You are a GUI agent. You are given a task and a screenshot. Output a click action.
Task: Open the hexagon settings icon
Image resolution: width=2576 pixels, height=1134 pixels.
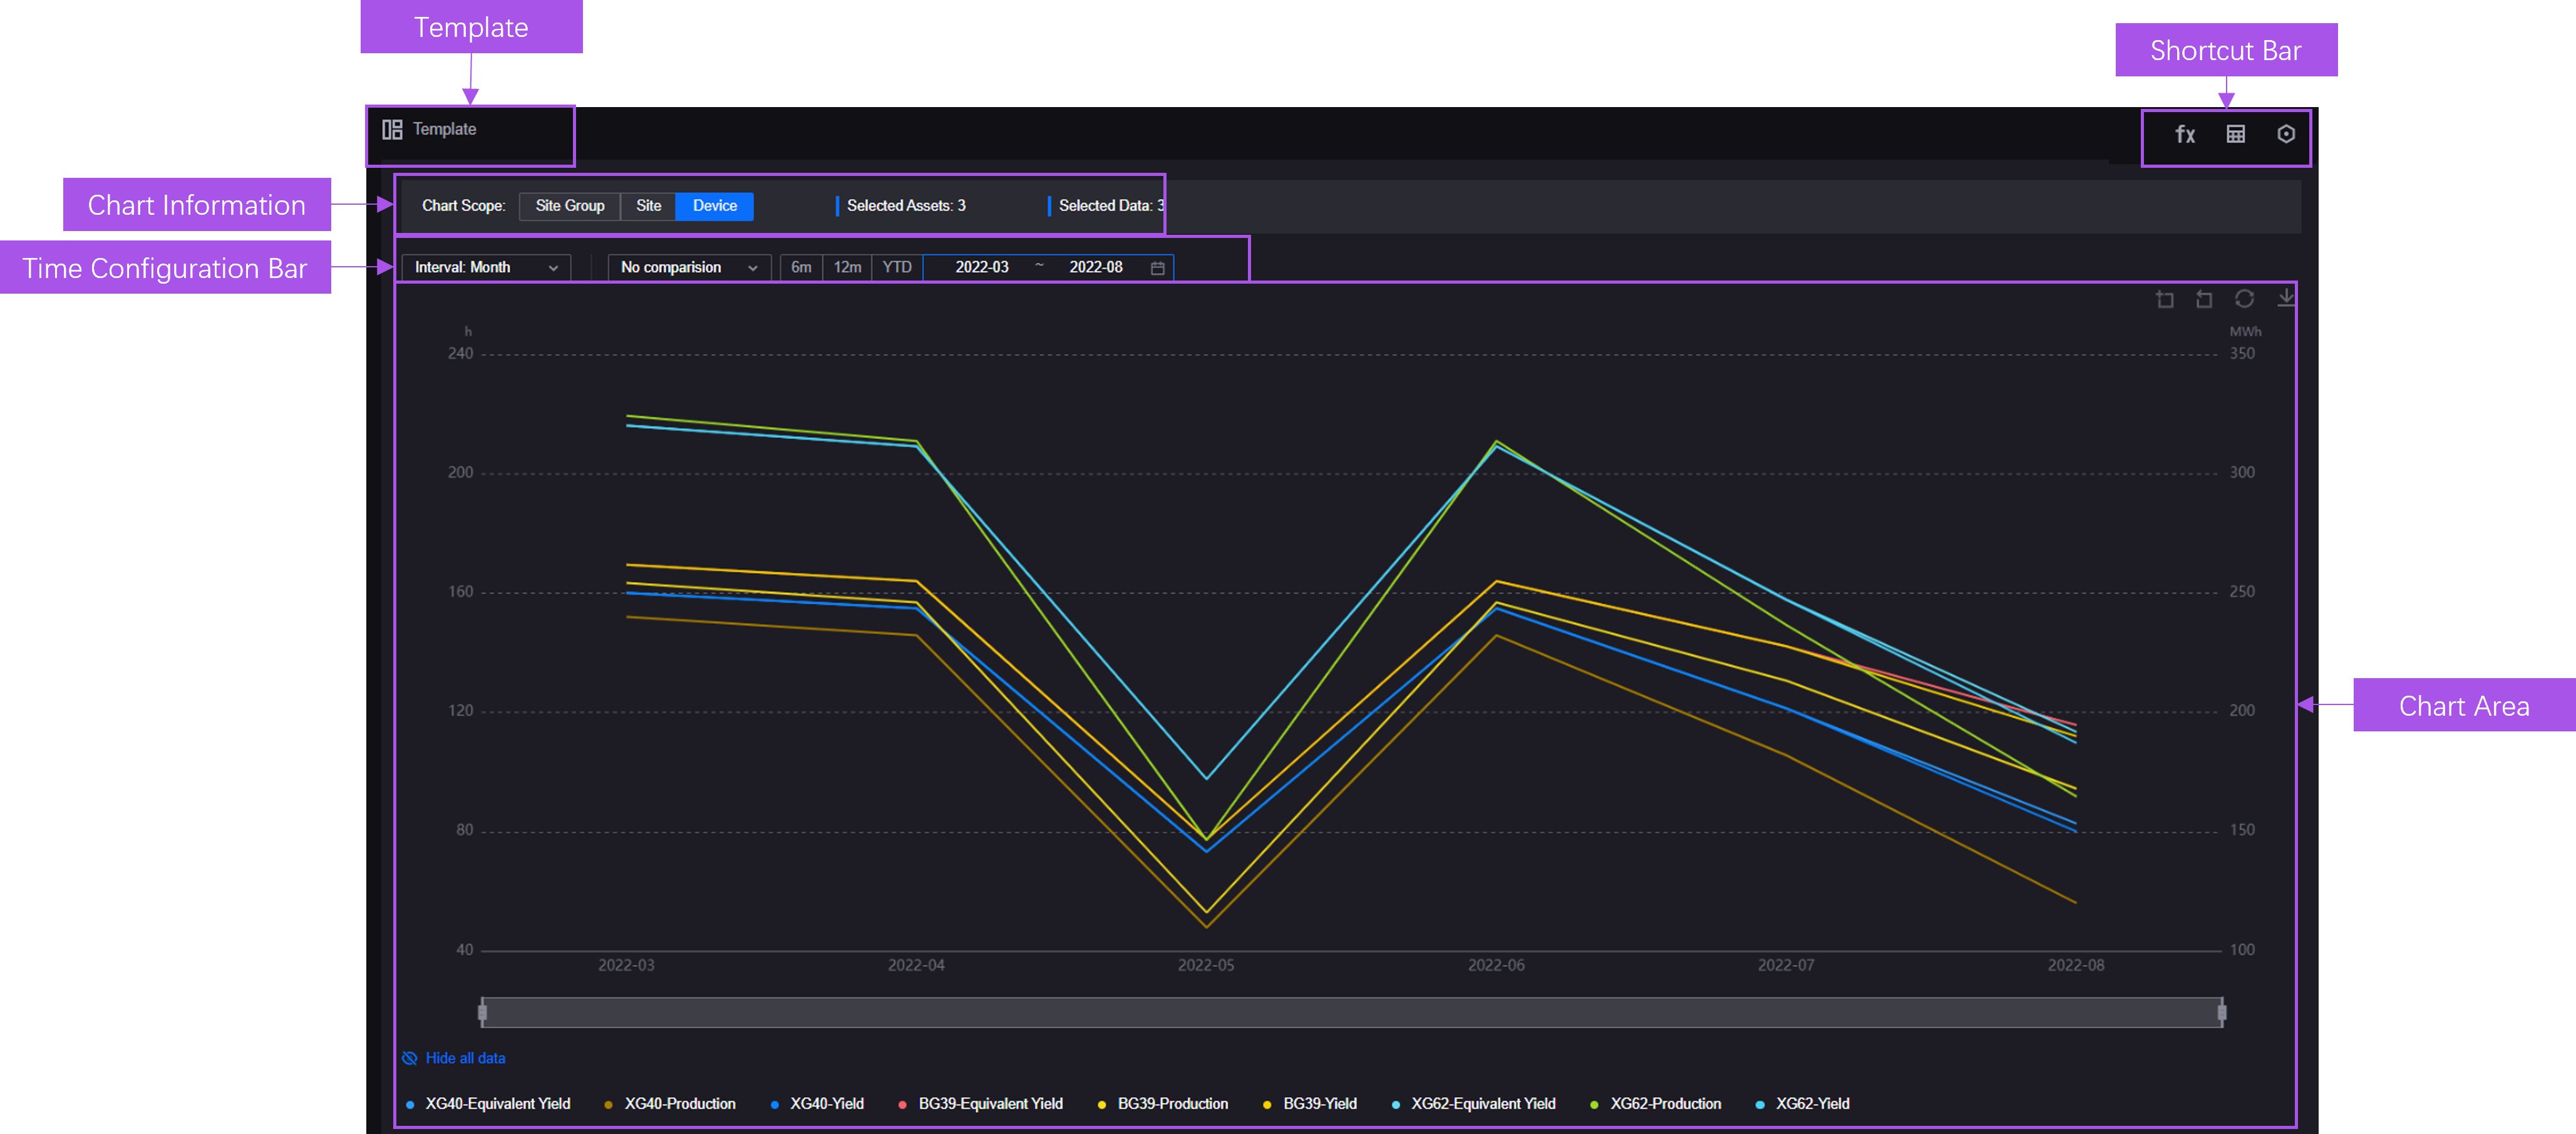(2285, 134)
